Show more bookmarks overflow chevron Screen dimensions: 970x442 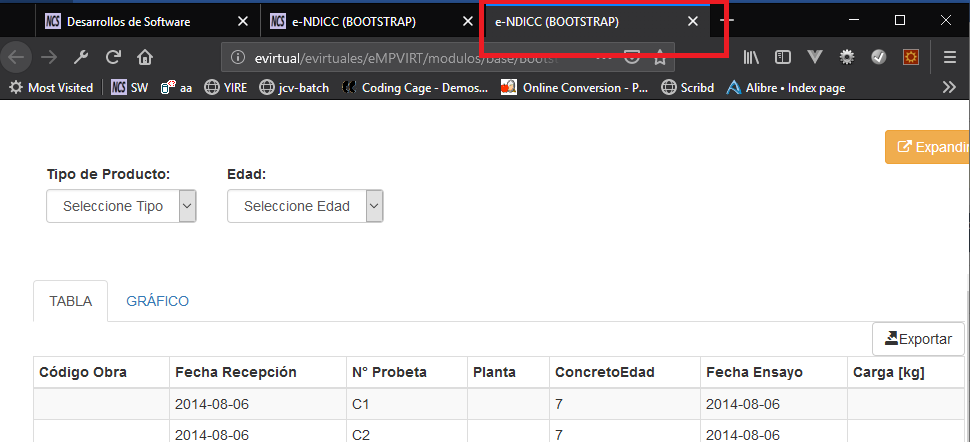point(949,88)
